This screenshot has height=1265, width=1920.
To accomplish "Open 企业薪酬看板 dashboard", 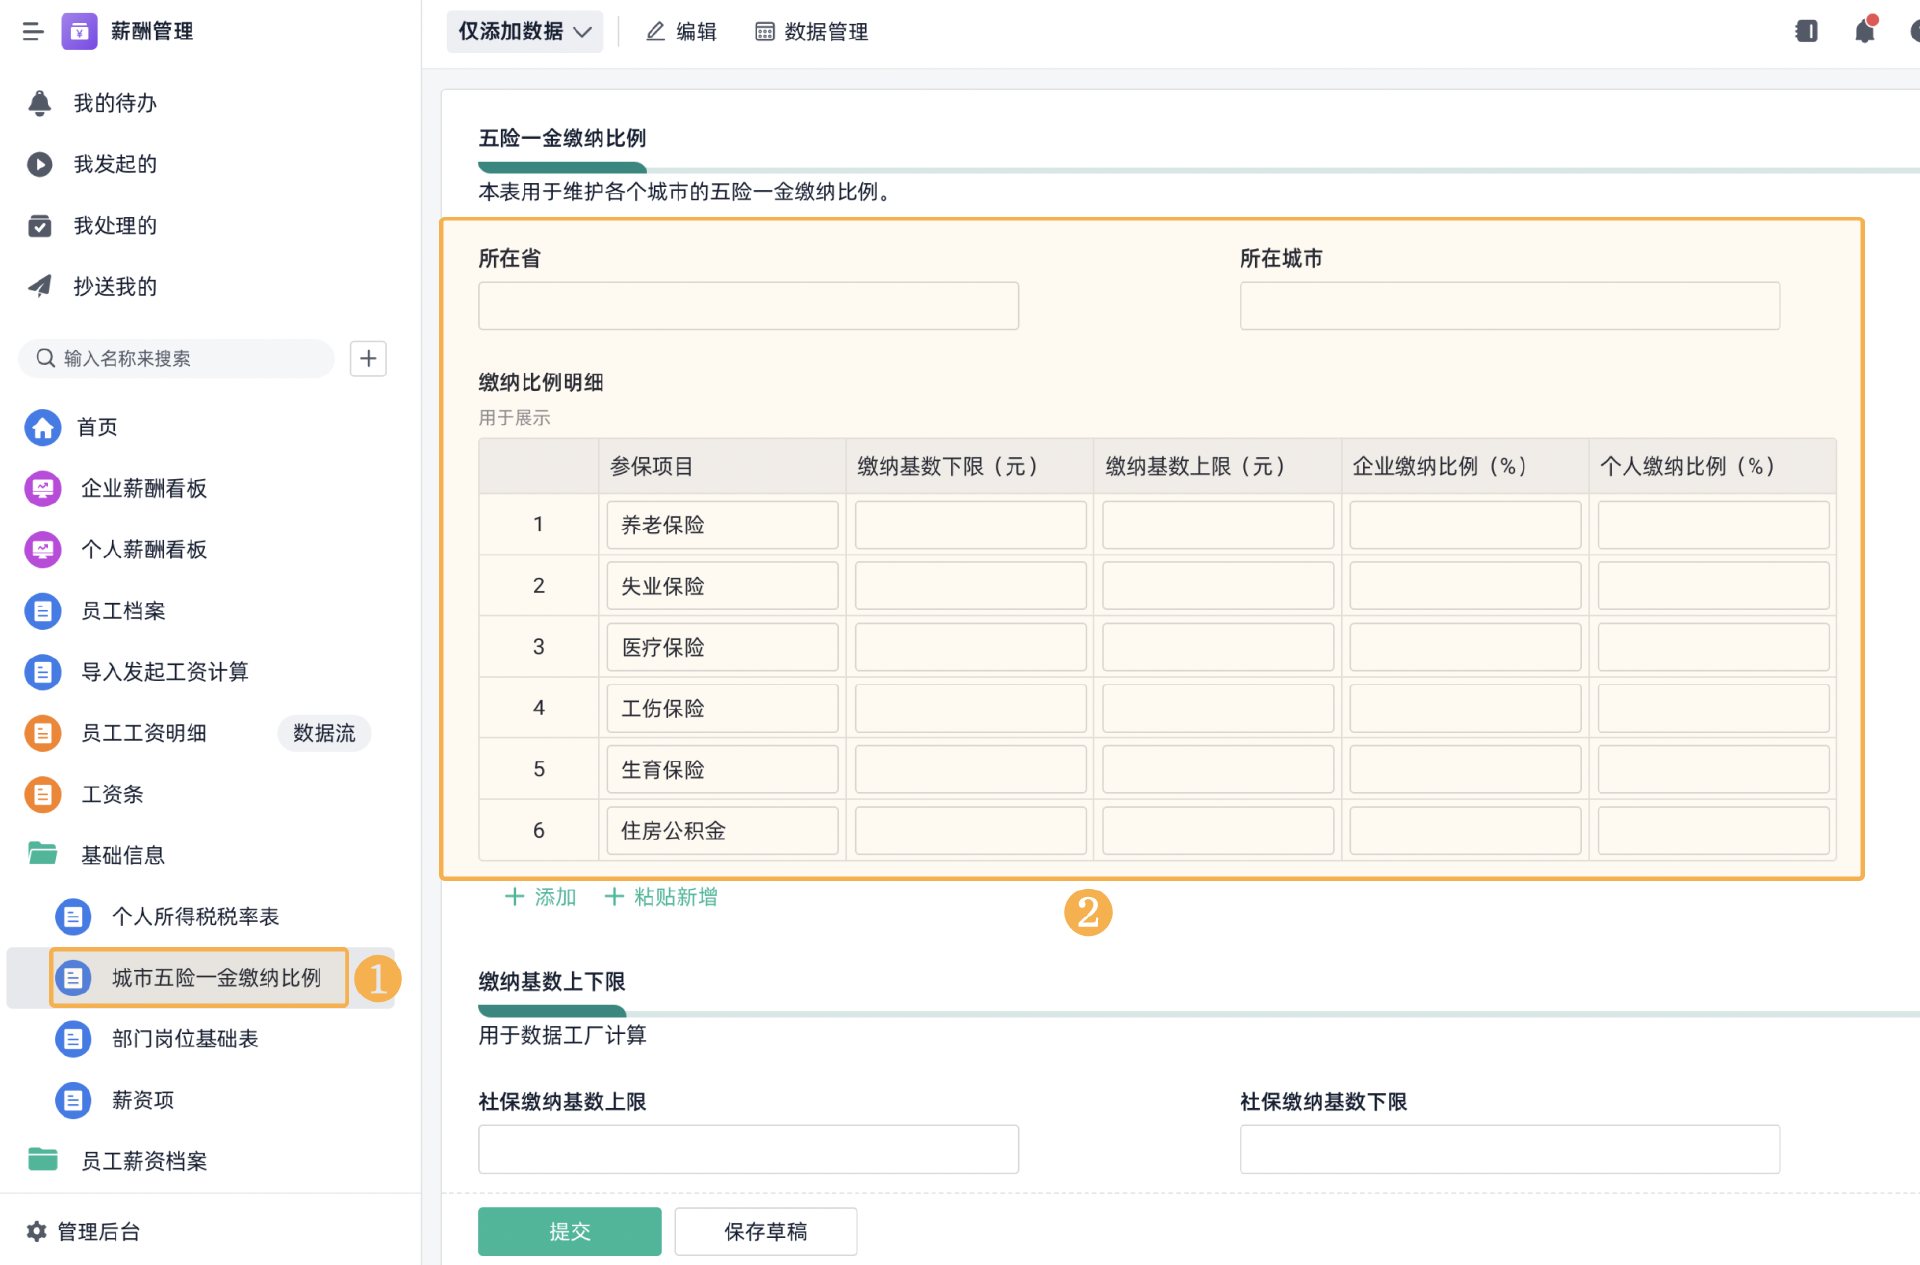I will click(143, 488).
